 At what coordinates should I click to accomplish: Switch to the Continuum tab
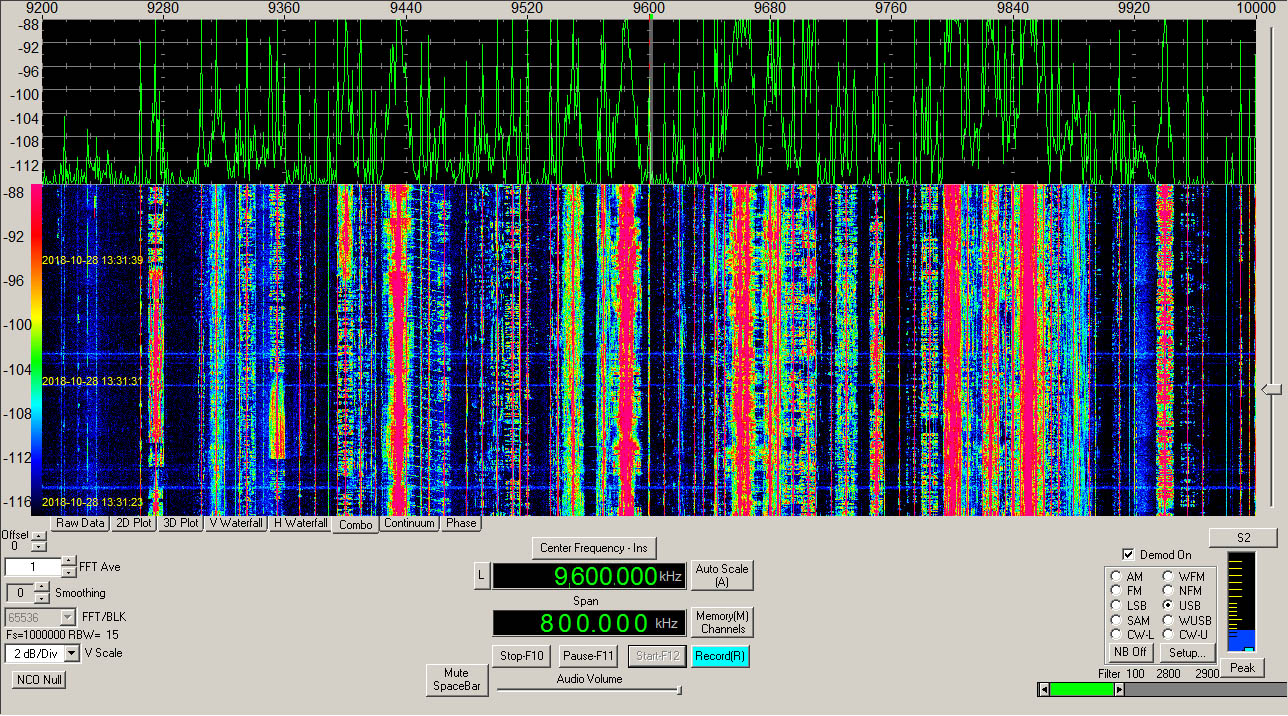coord(409,523)
